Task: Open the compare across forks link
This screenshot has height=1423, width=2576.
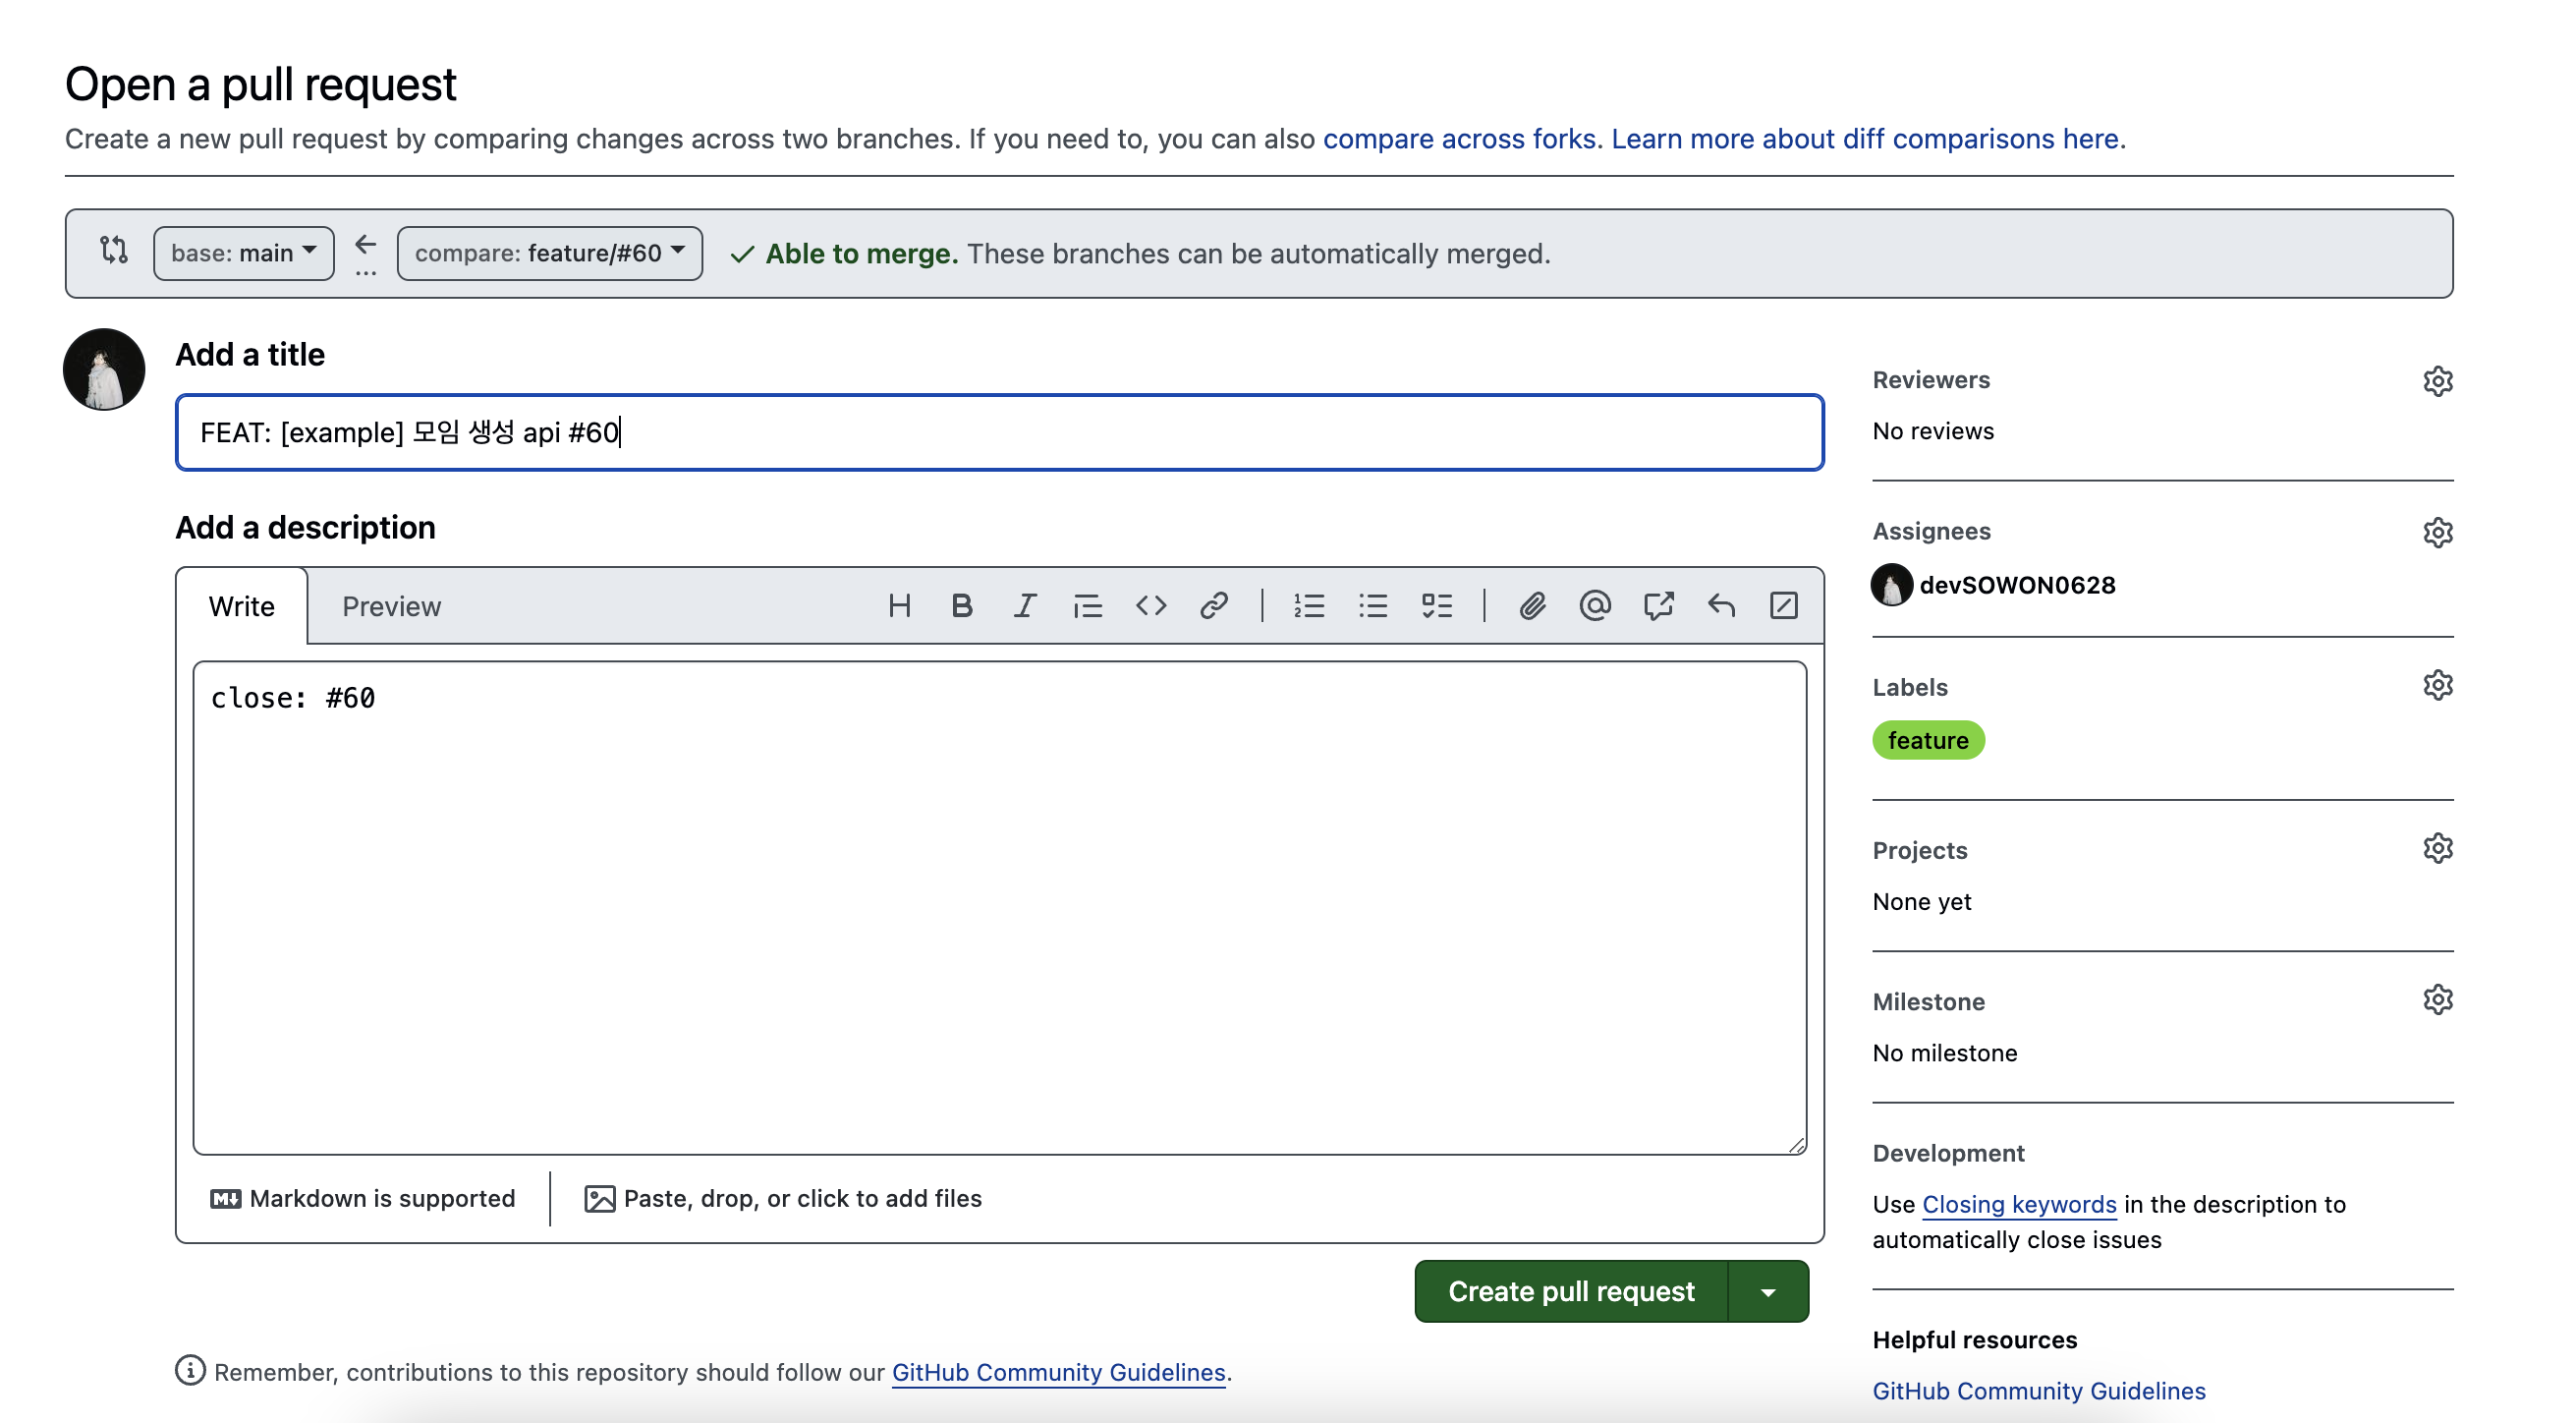Action: [1459, 138]
